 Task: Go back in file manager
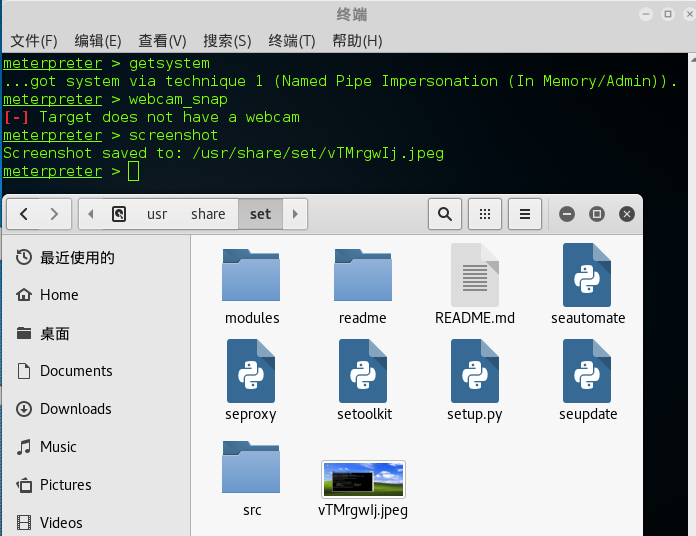[24, 214]
